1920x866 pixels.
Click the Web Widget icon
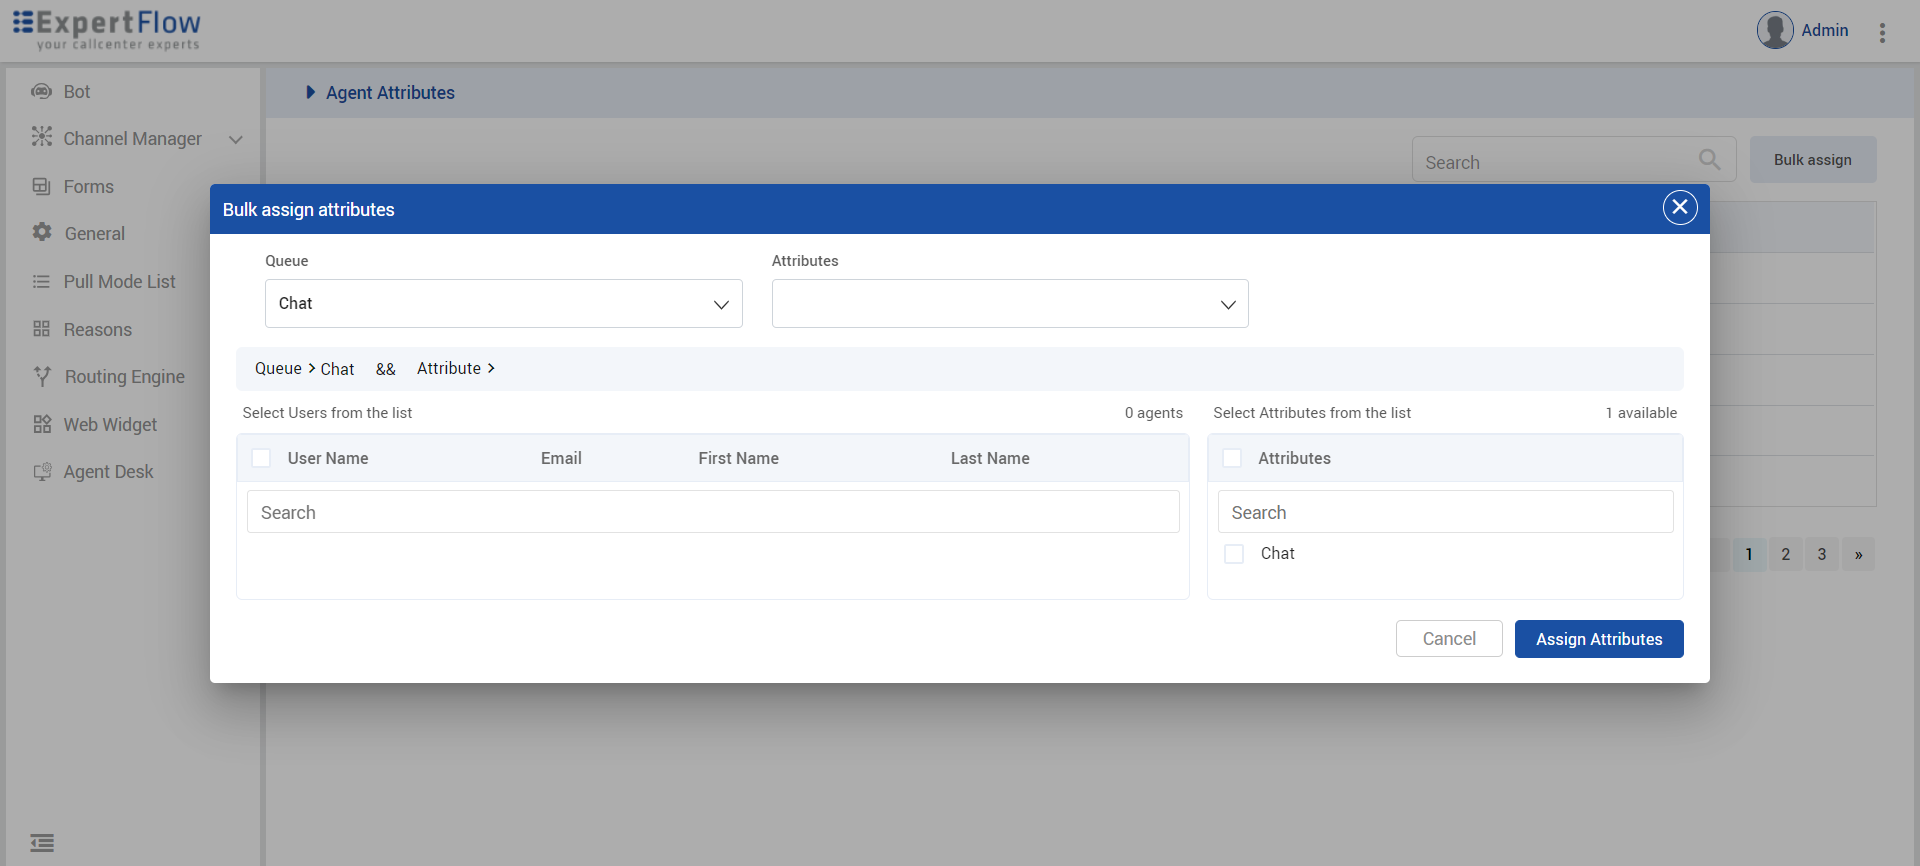click(42, 424)
